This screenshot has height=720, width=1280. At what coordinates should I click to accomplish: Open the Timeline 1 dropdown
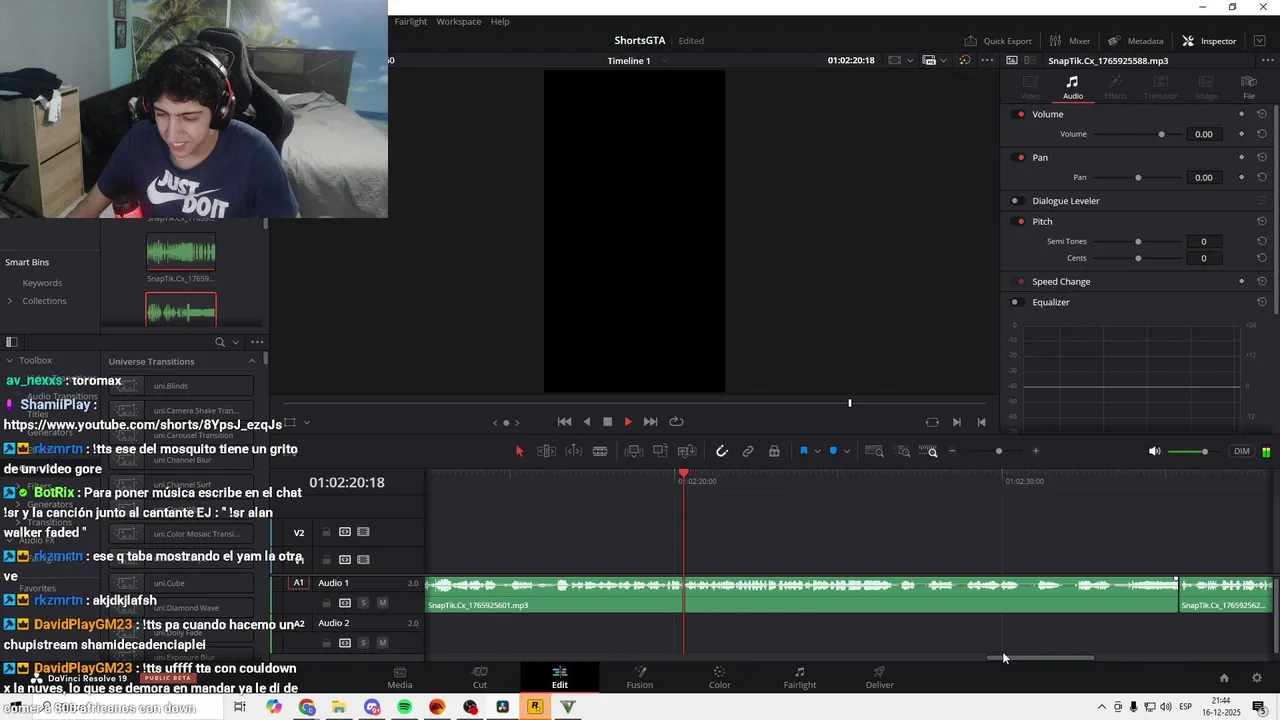coord(664,61)
